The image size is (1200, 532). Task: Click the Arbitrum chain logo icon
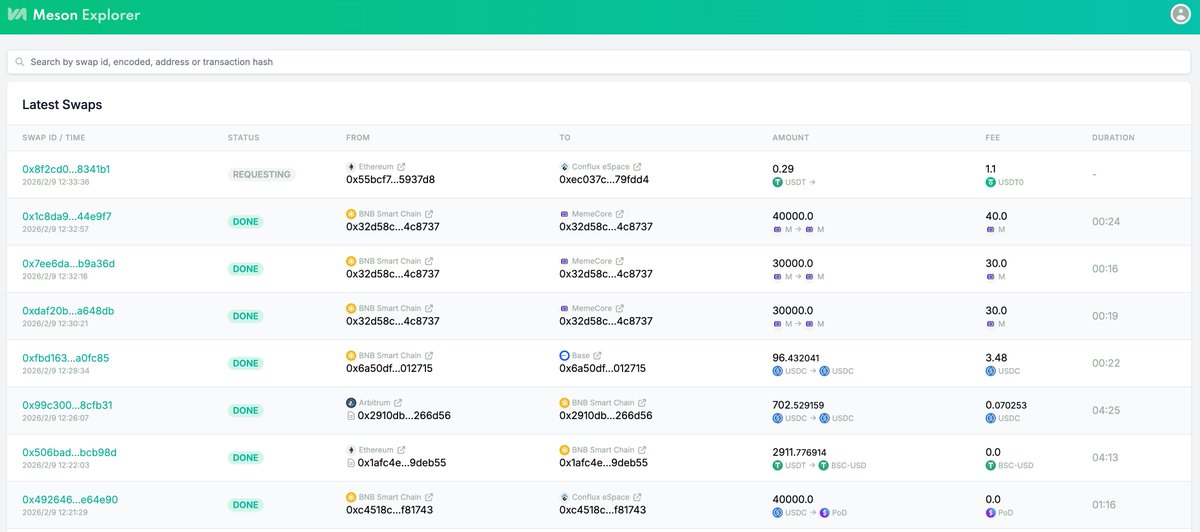tap(351, 402)
